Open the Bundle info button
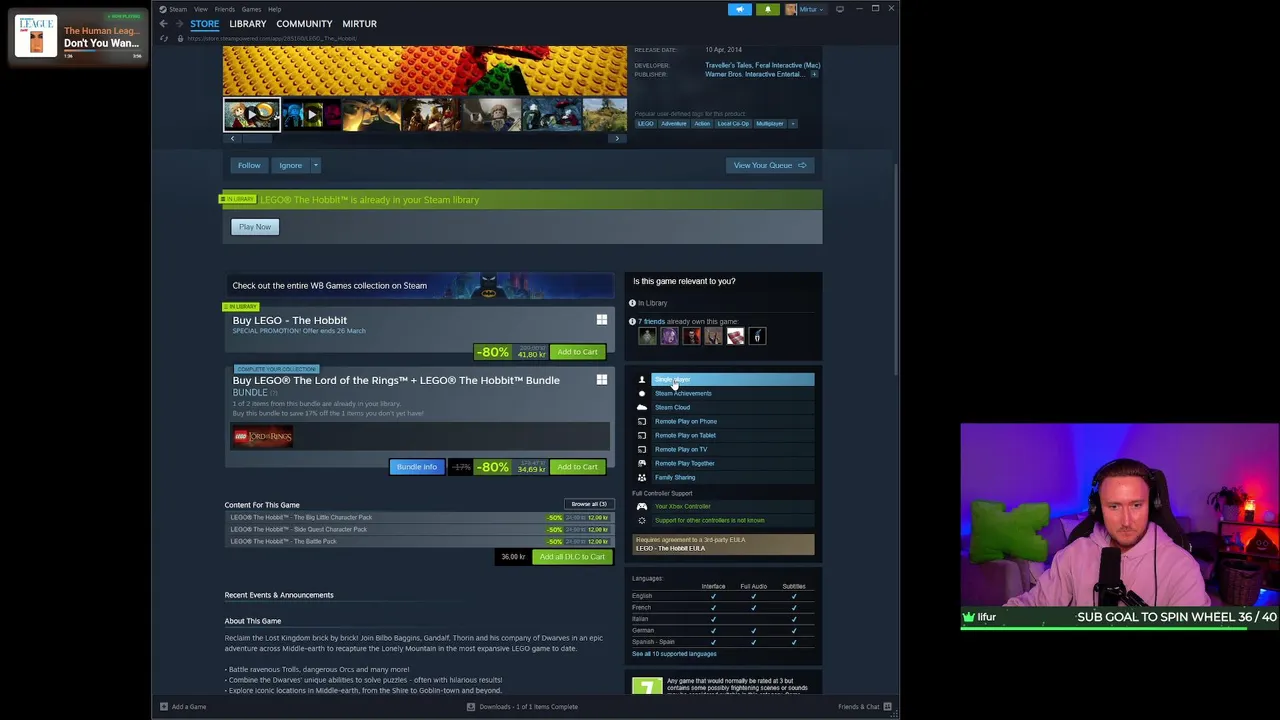Image resolution: width=1280 pixels, height=720 pixels. pos(416,467)
